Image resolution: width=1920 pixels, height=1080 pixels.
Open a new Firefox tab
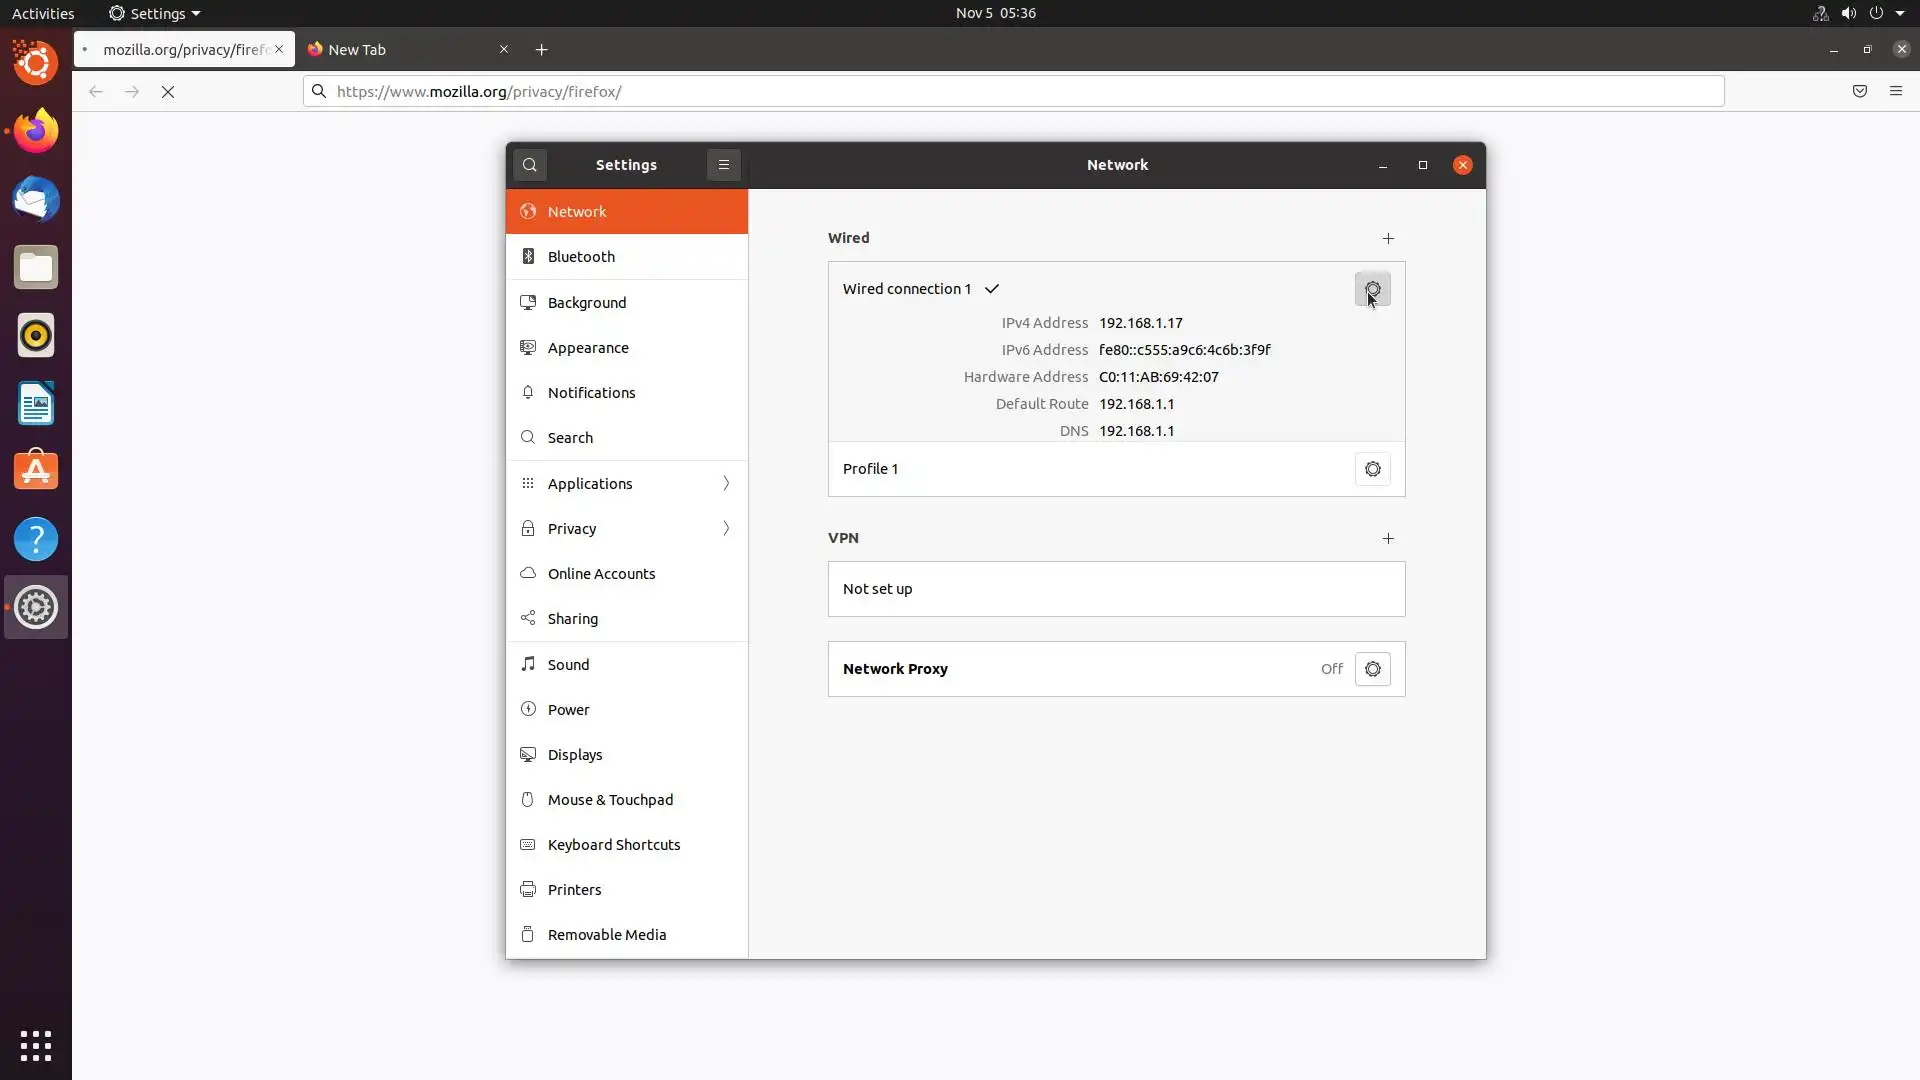[x=541, y=49]
